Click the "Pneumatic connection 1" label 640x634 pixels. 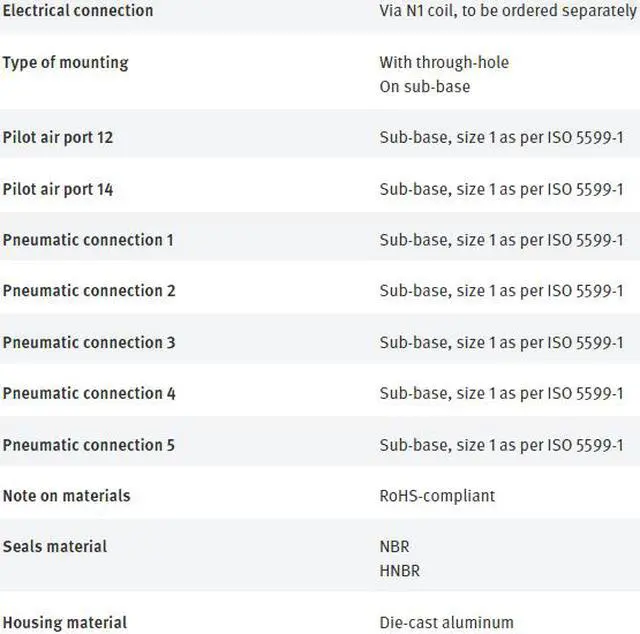(x=88, y=240)
